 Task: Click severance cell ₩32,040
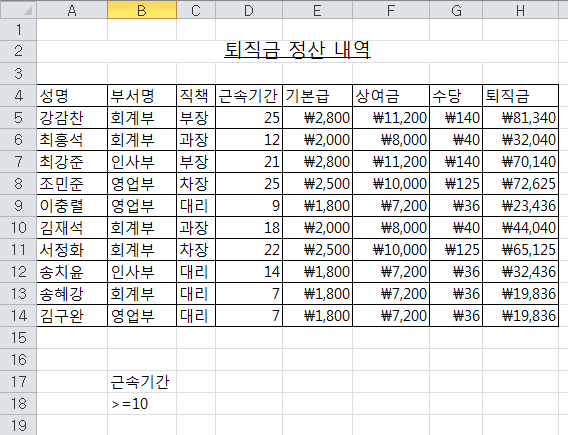coord(521,140)
